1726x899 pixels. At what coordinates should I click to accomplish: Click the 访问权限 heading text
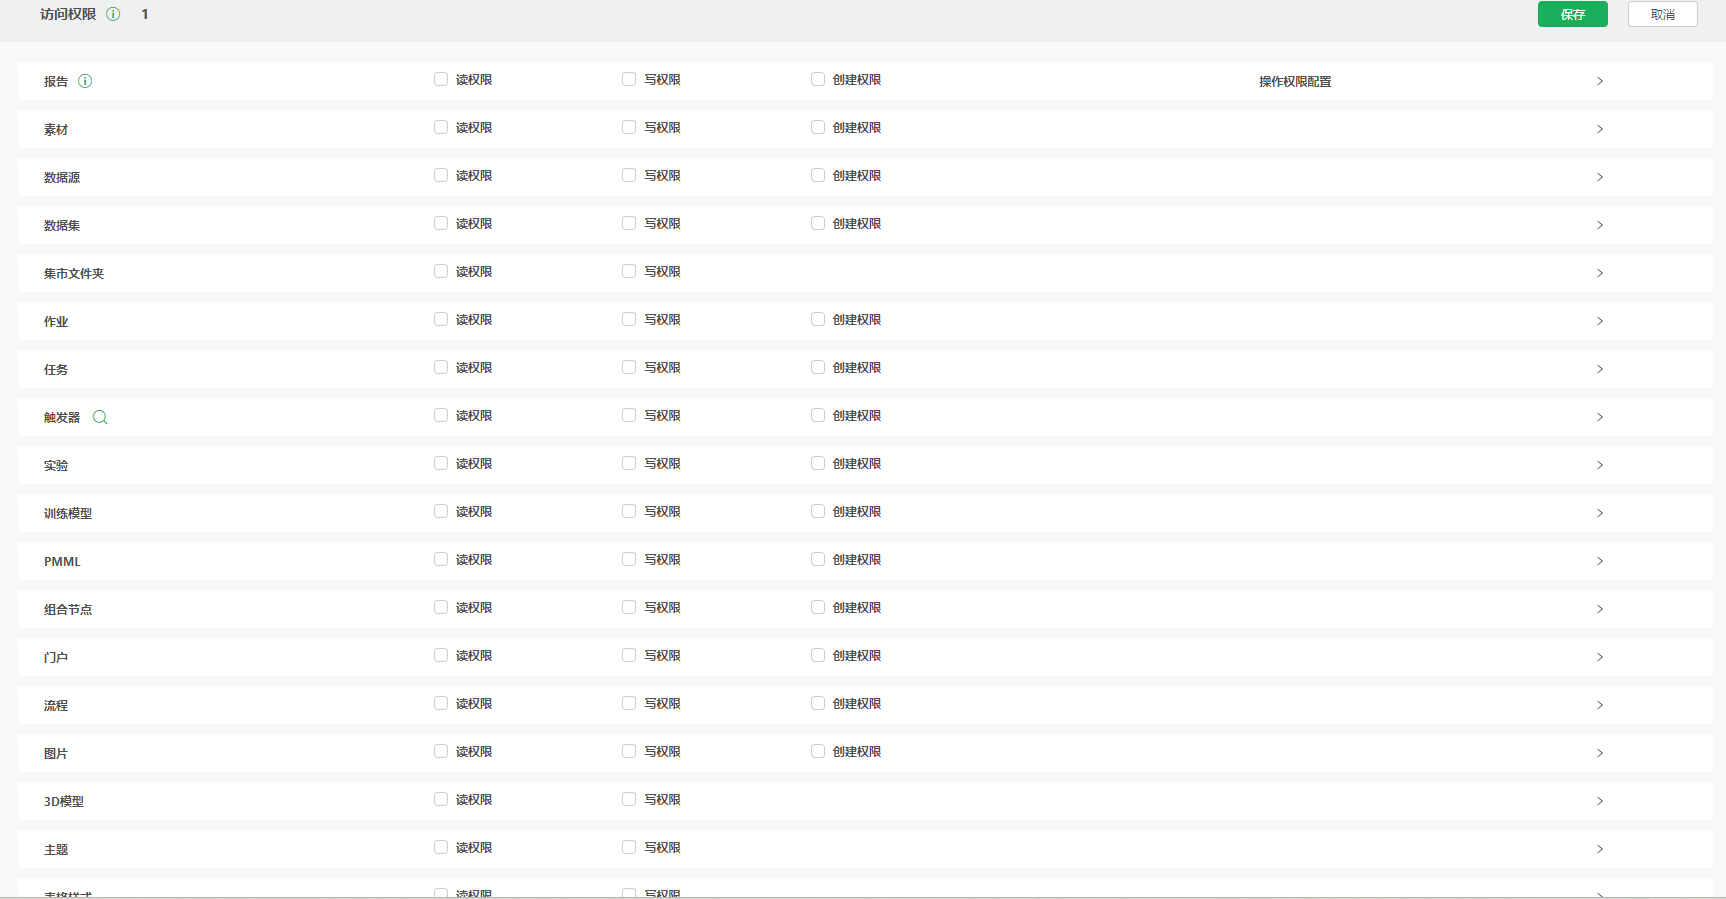(x=68, y=14)
